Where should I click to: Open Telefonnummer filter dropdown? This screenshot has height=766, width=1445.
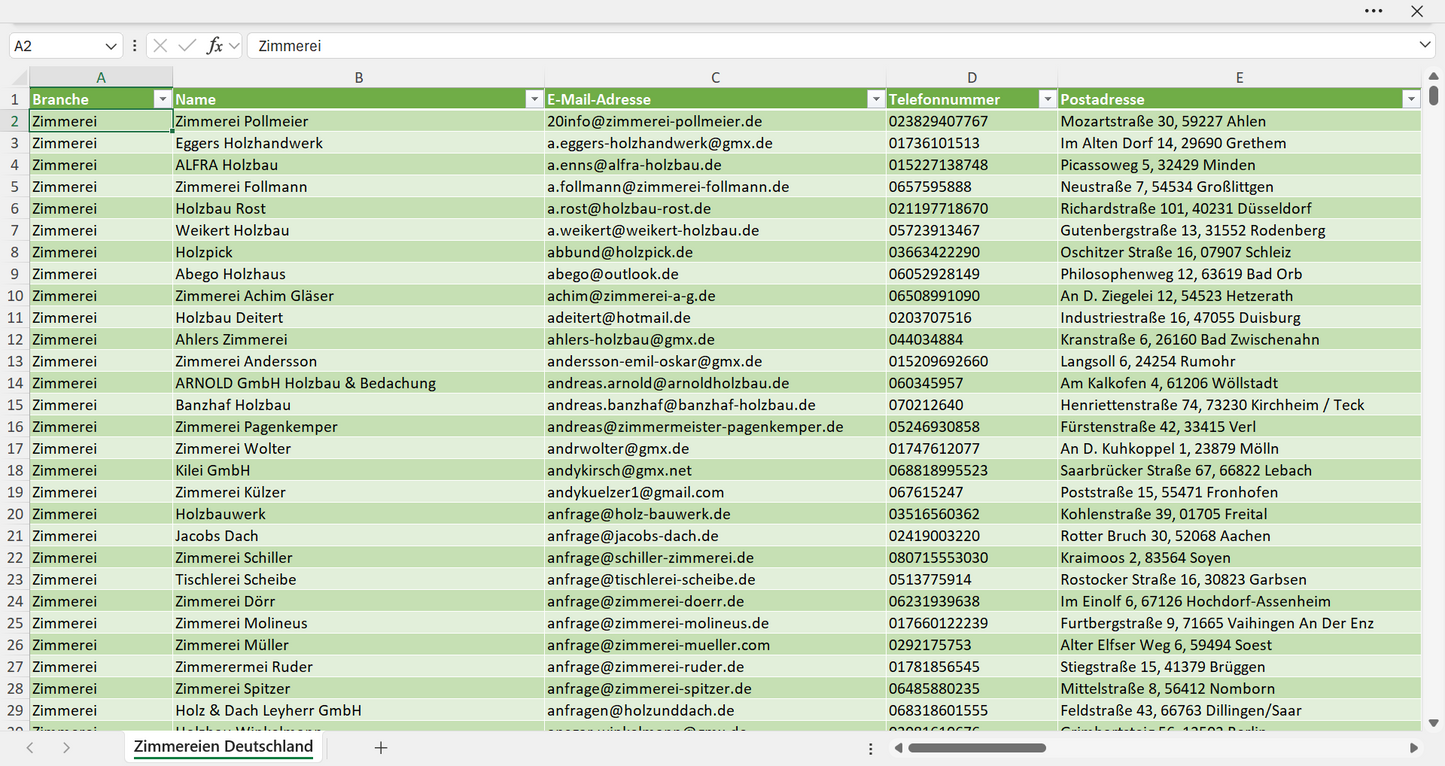pos(1048,99)
